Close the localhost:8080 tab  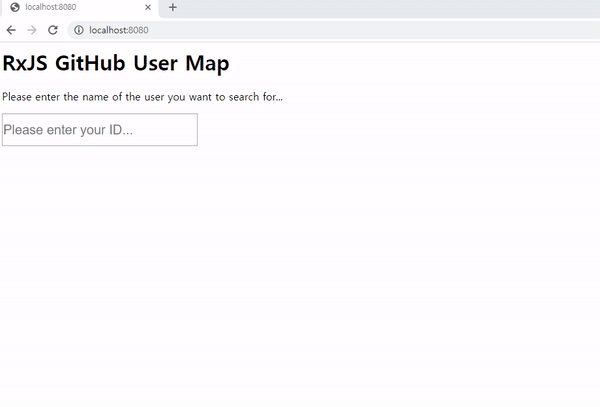148,7
